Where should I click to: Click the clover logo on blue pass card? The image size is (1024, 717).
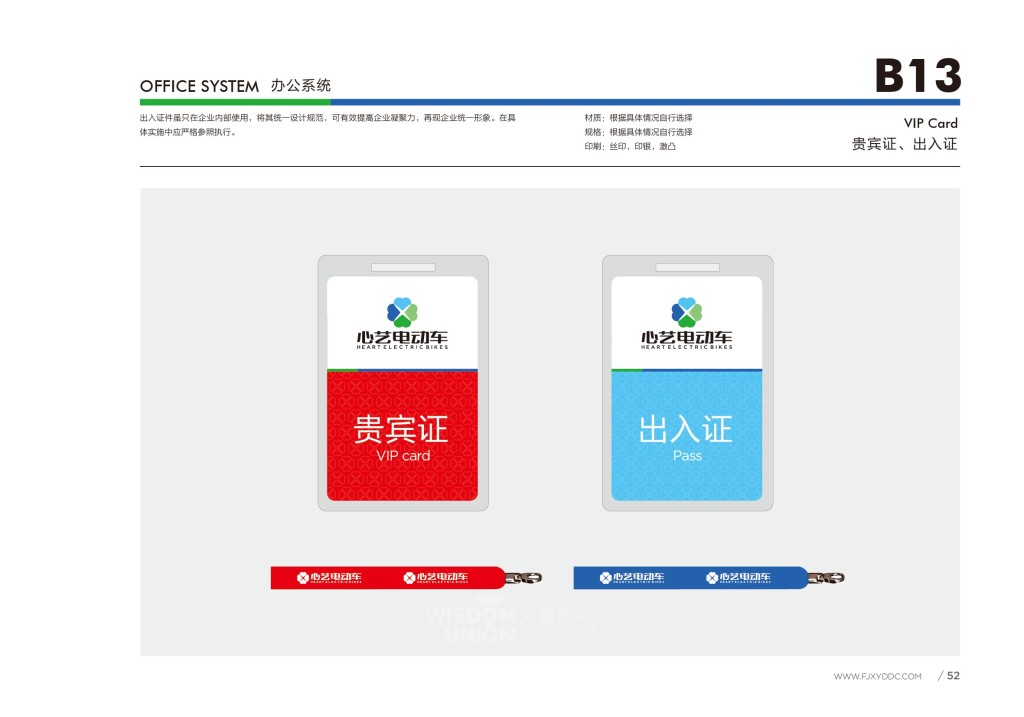coord(687,312)
